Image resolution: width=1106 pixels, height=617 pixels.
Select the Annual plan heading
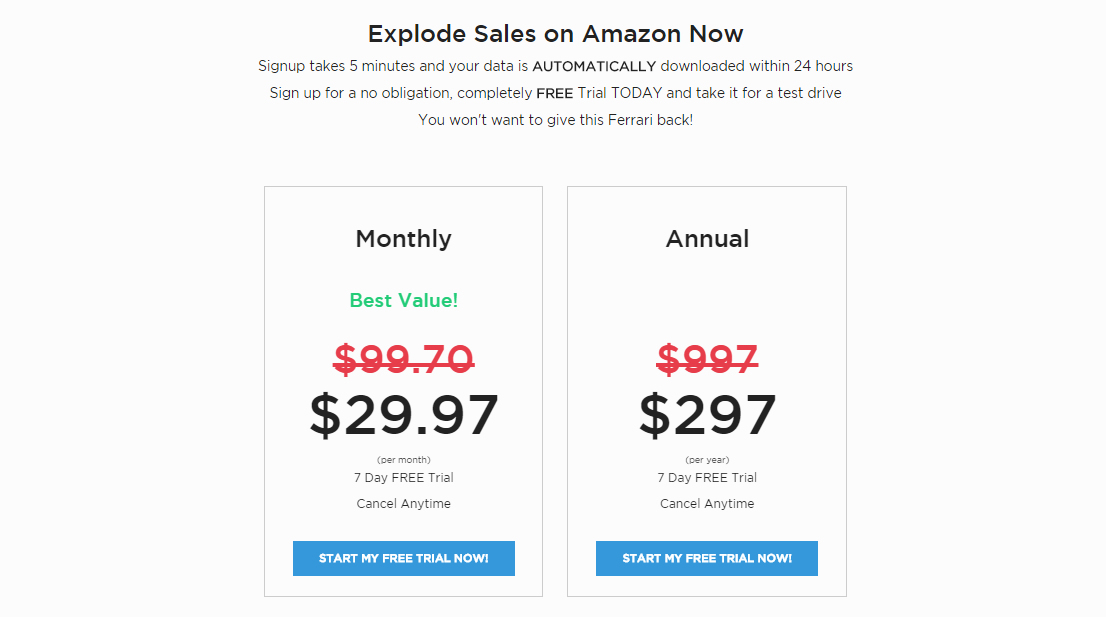click(x=707, y=239)
